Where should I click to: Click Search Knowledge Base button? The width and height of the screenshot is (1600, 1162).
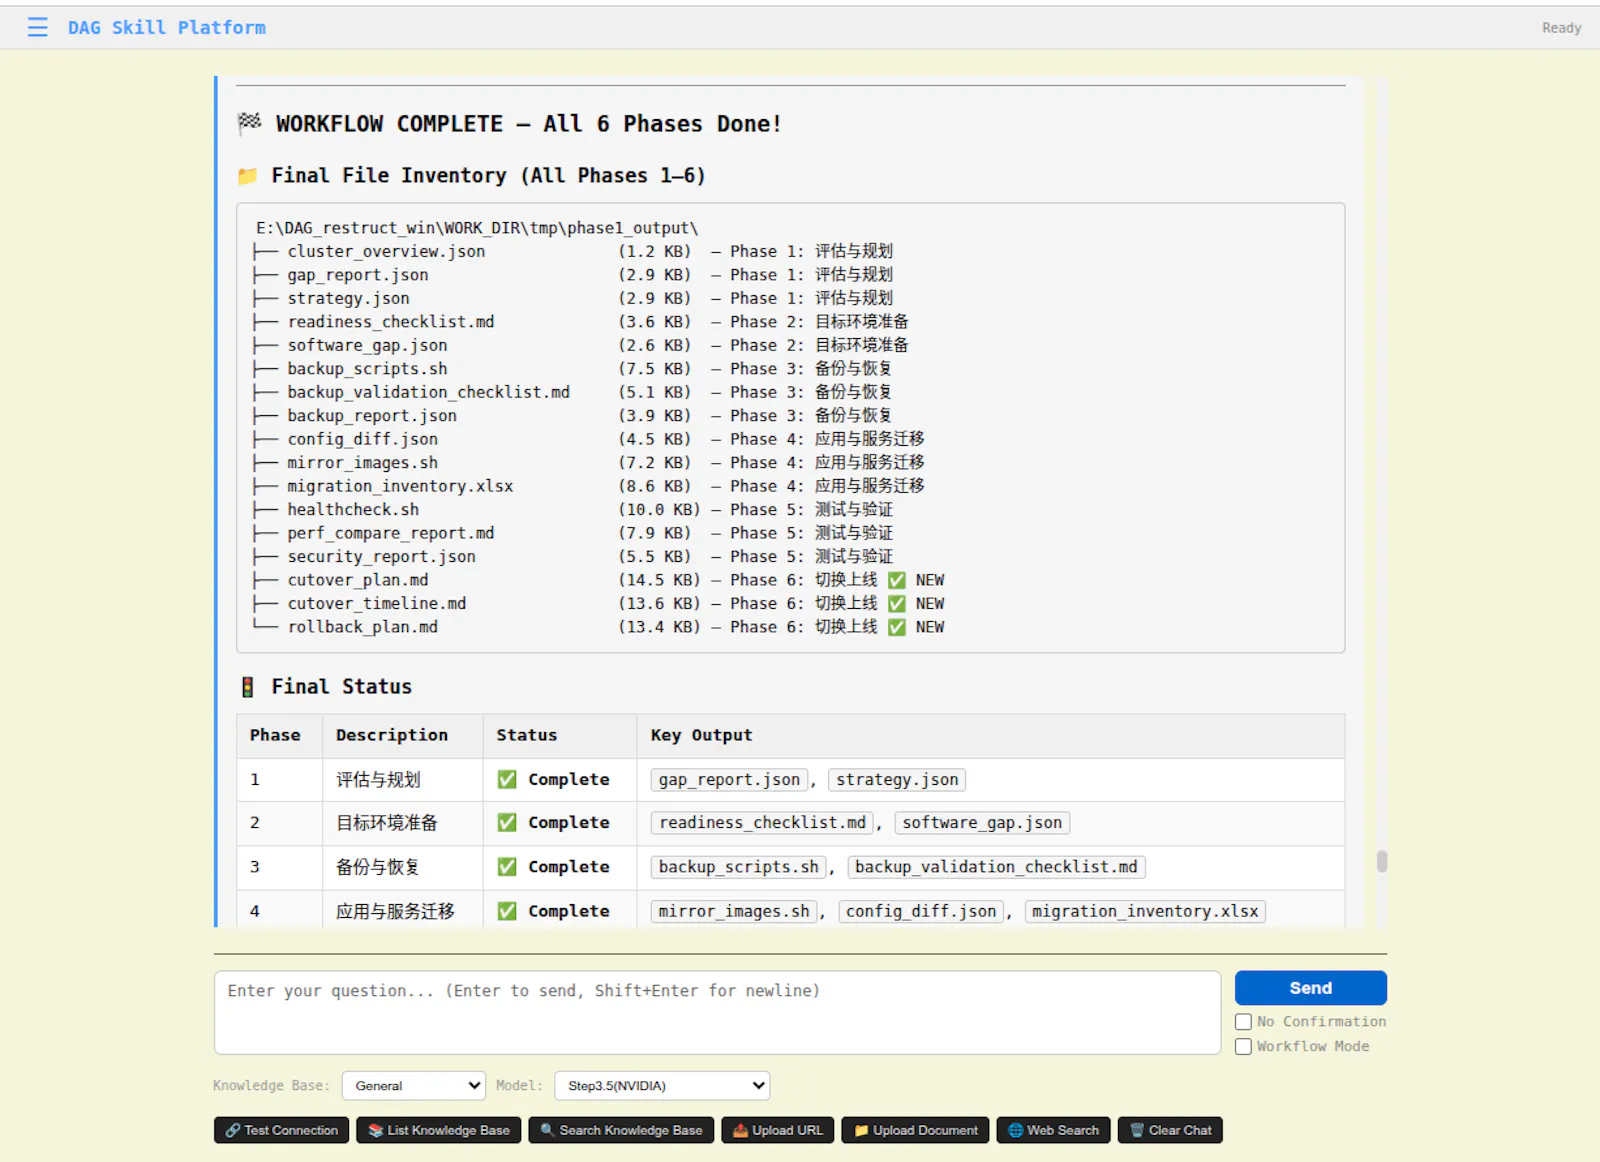tap(621, 1130)
